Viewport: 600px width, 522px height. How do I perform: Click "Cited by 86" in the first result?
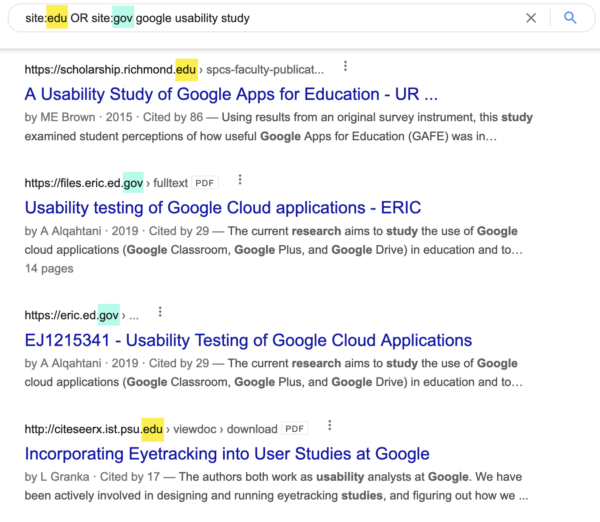[x=173, y=117]
